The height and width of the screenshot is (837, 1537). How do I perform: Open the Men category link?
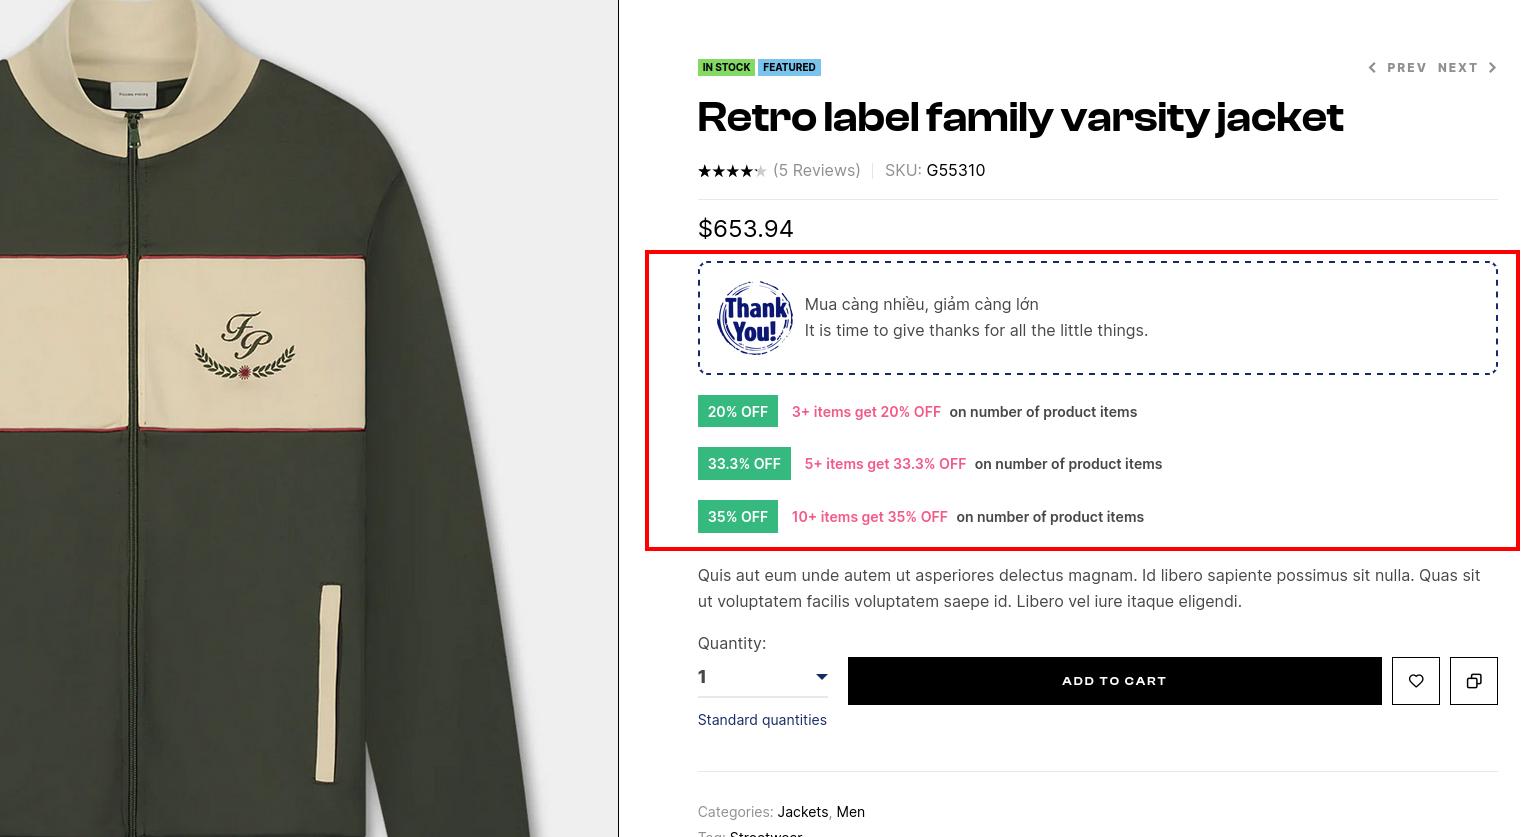tap(850, 812)
